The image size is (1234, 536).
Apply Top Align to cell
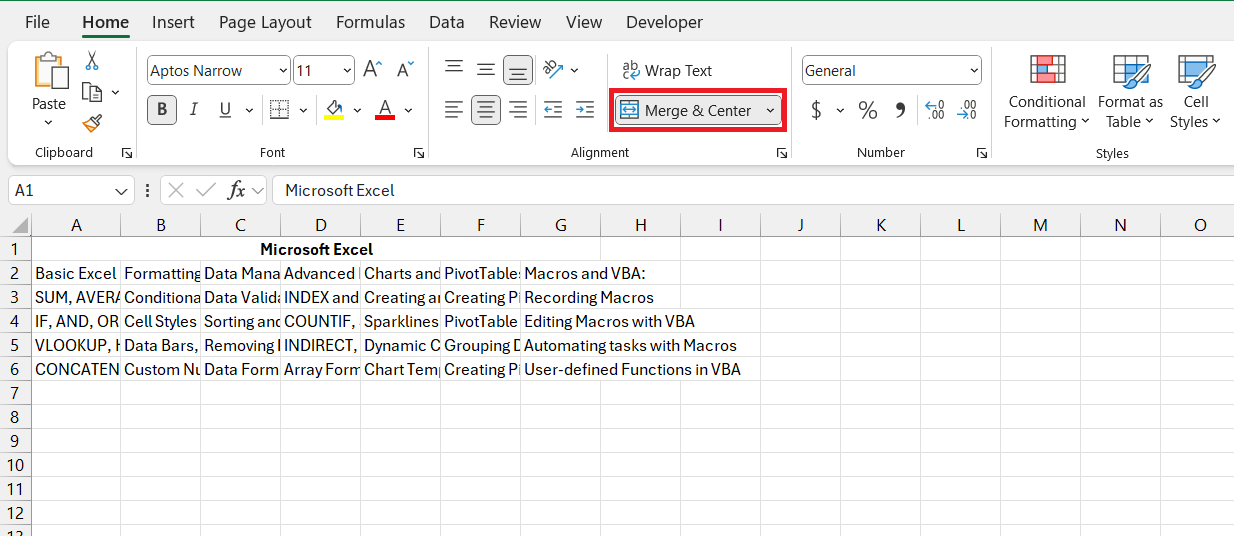point(454,69)
